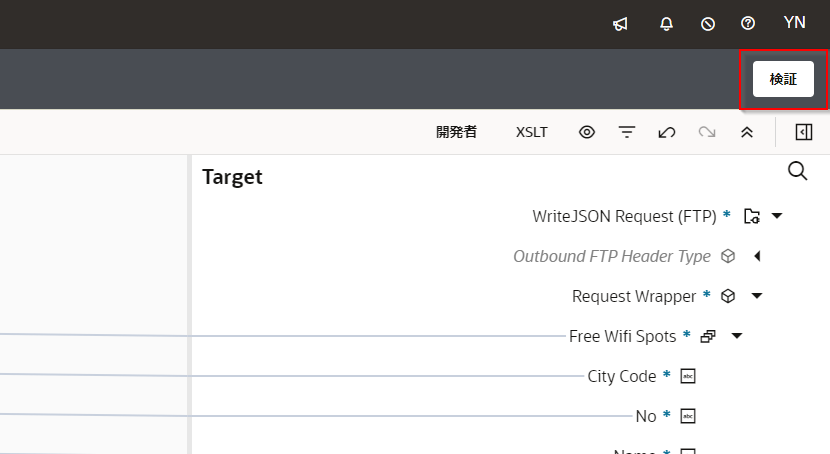
Task: Search the Target tree with magnifier
Action: (797, 171)
